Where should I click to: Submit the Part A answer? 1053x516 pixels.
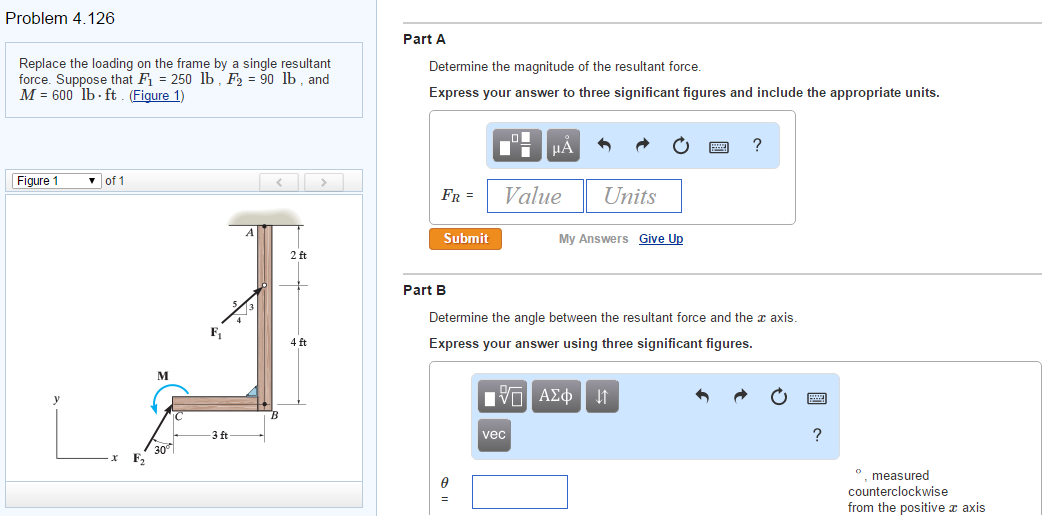pos(465,239)
